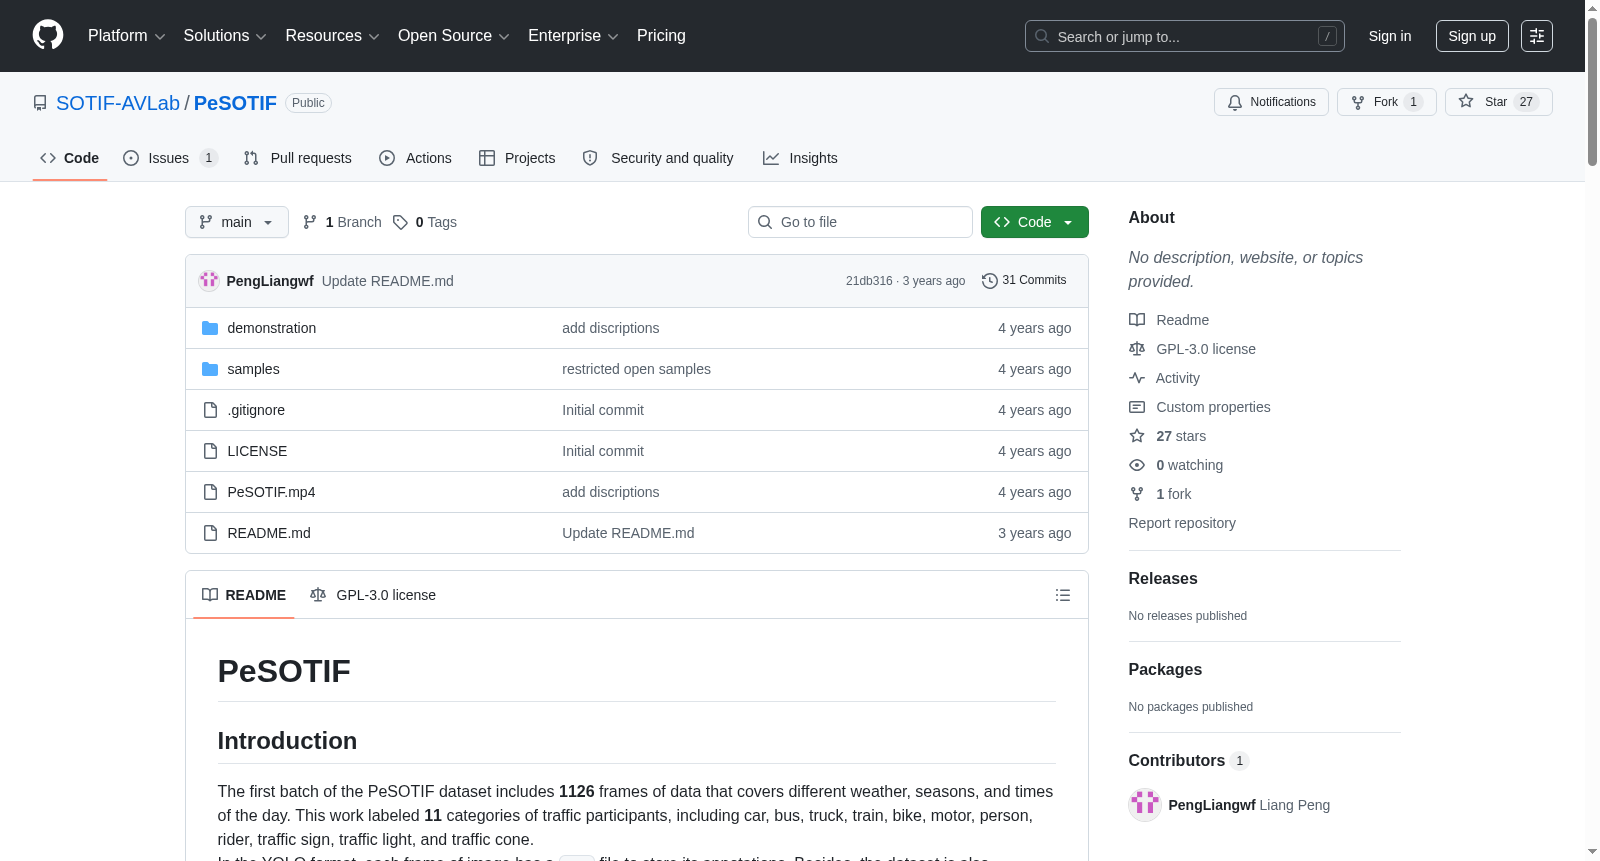Click the LICENSE file icon
This screenshot has height=861, width=1600.
(210, 451)
